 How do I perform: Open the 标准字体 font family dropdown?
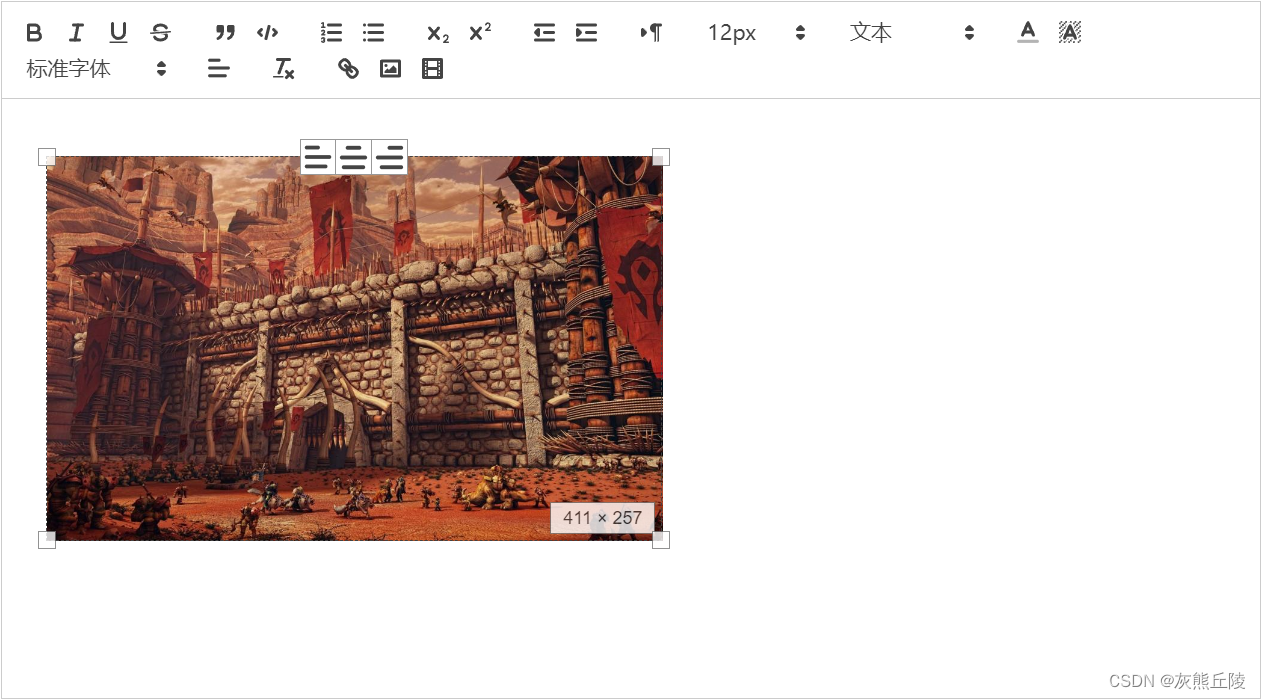tap(96, 69)
